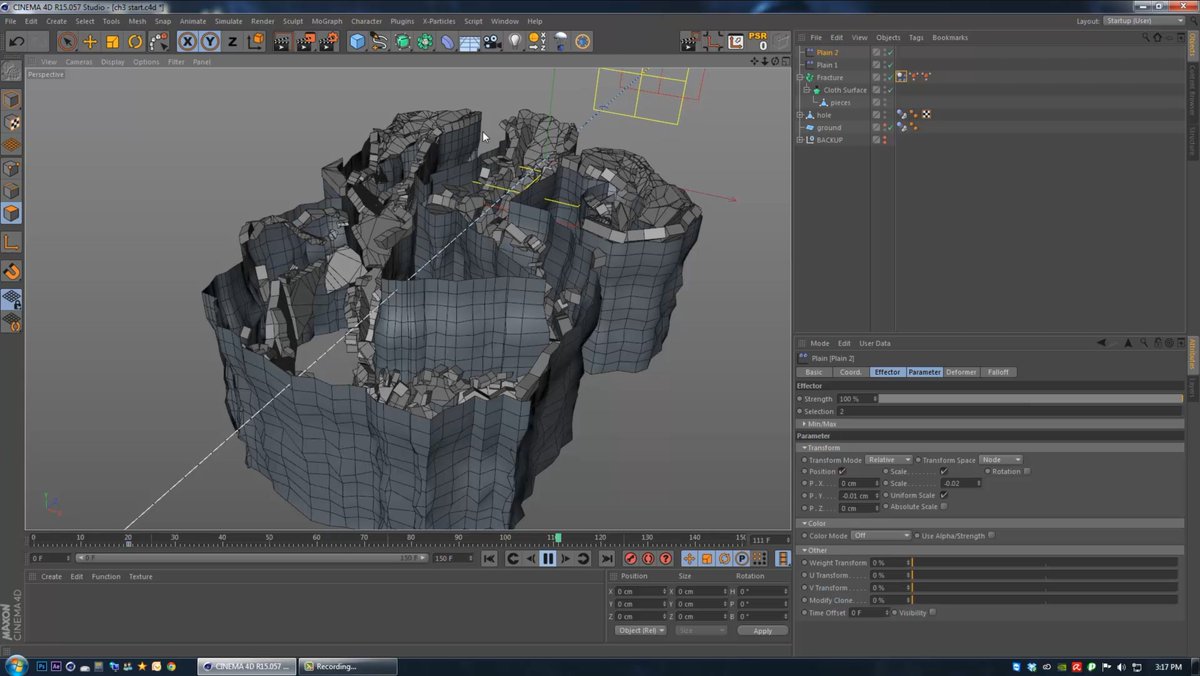Click the Undo arrow icon

pos(15,41)
